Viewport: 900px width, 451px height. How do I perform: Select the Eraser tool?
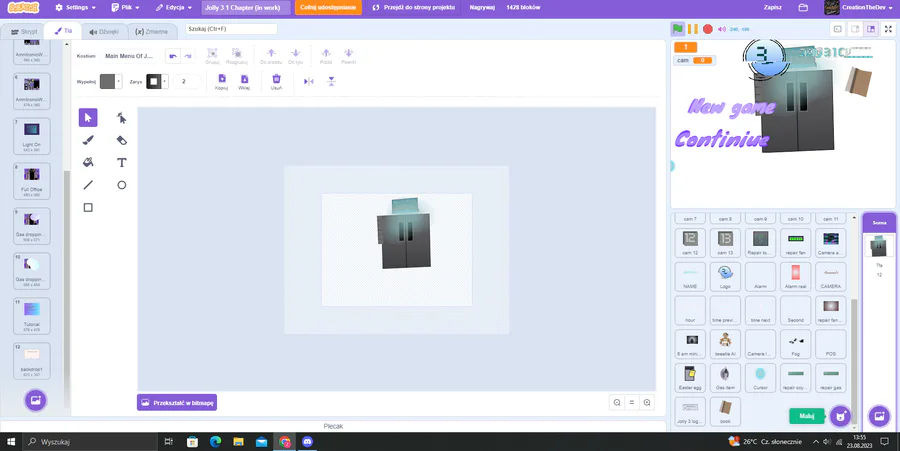122,140
